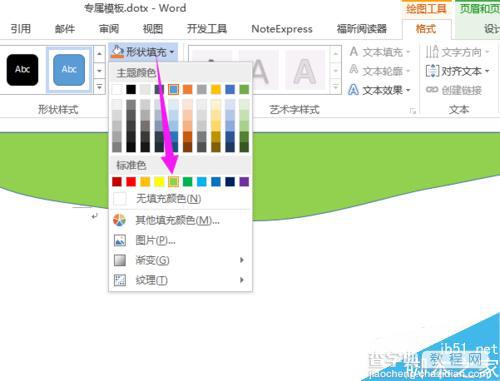The height and width of the screenshot is (381, 500).
Task: Expand the WordArt gallery more arrow
Action: point(335,87)
